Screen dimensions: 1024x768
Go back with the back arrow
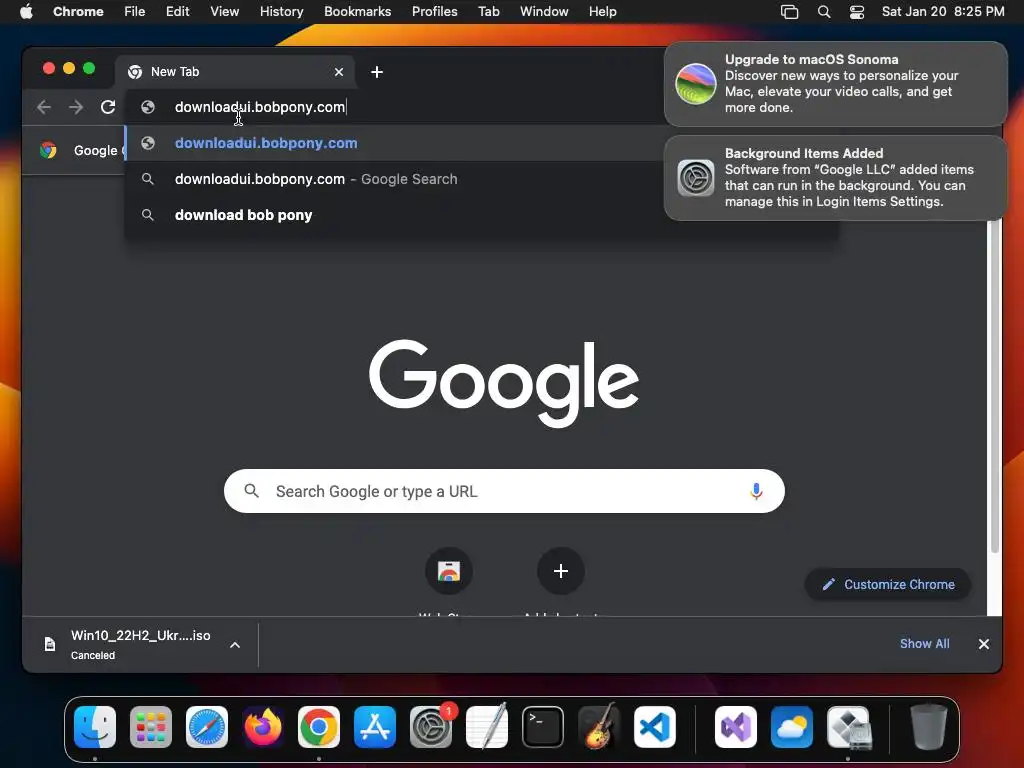pyautogui.click(x=44, y=106)
